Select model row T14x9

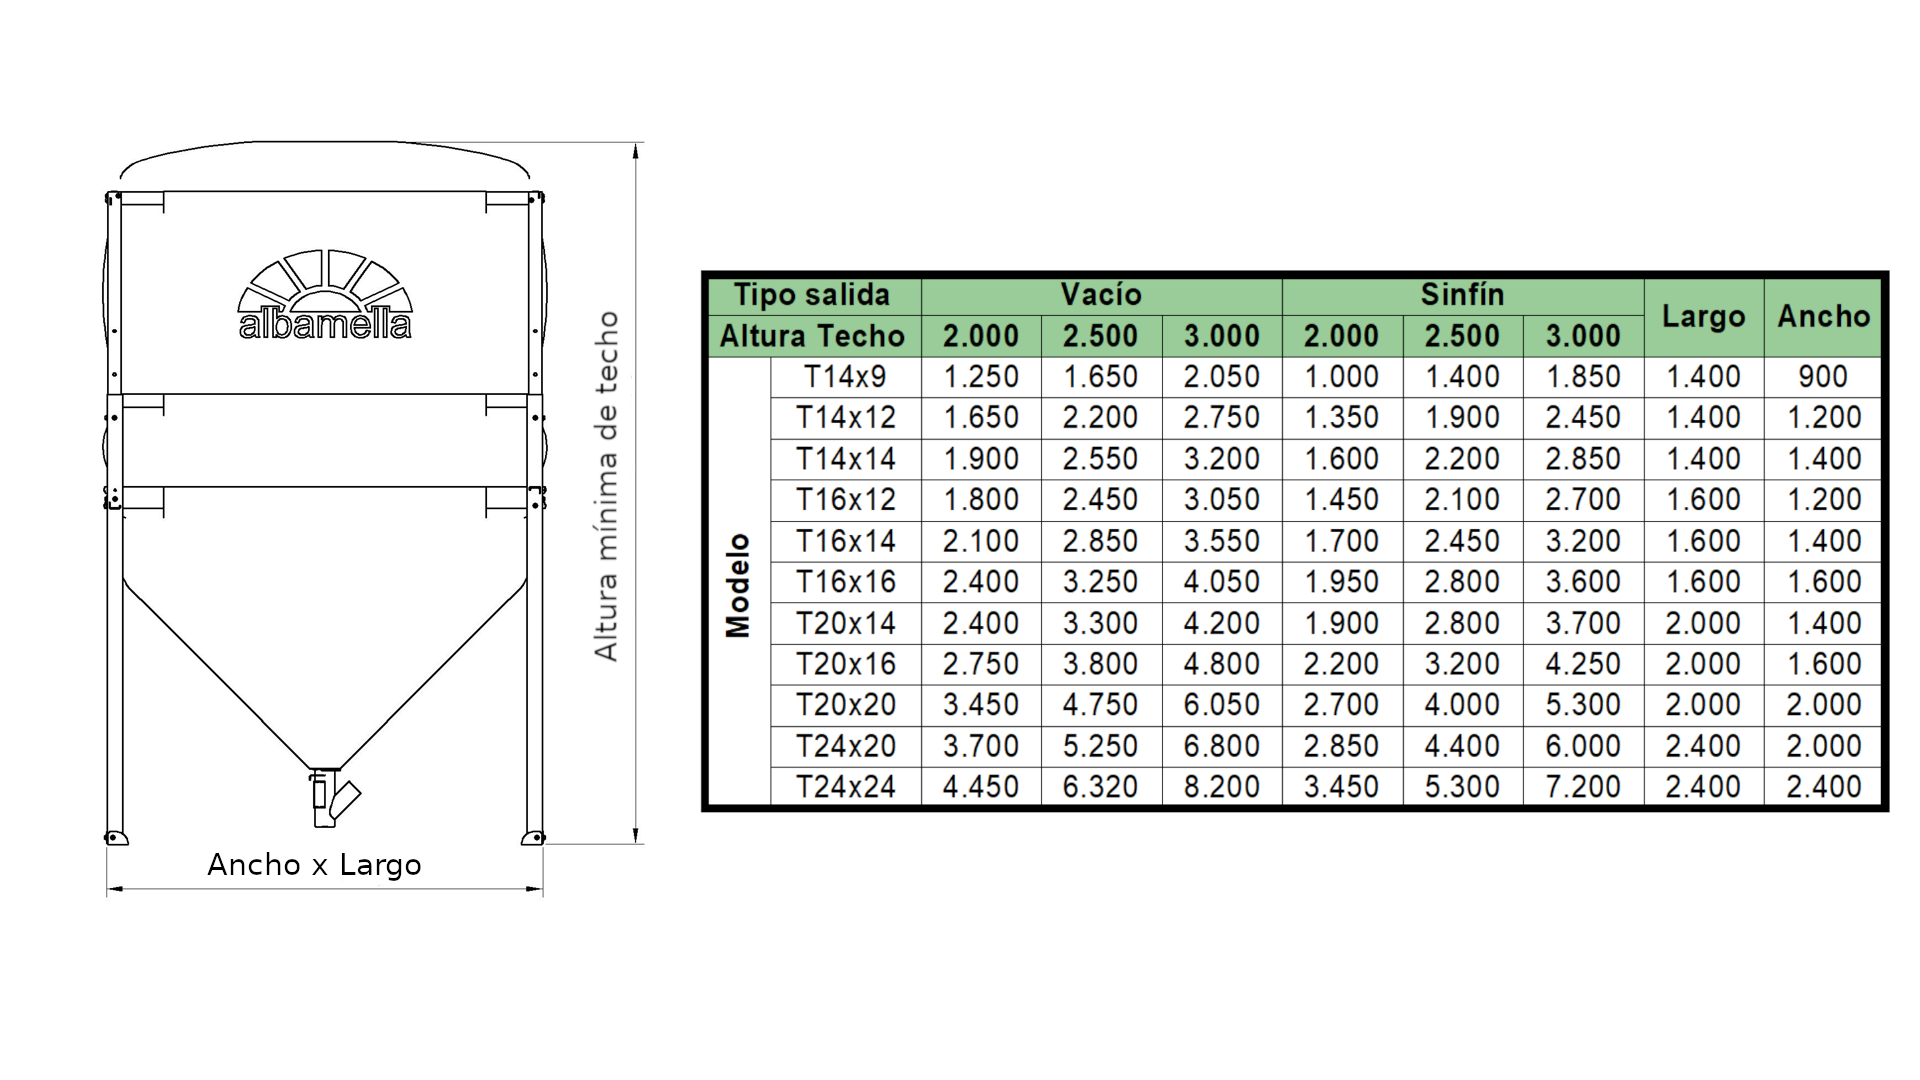845,377
